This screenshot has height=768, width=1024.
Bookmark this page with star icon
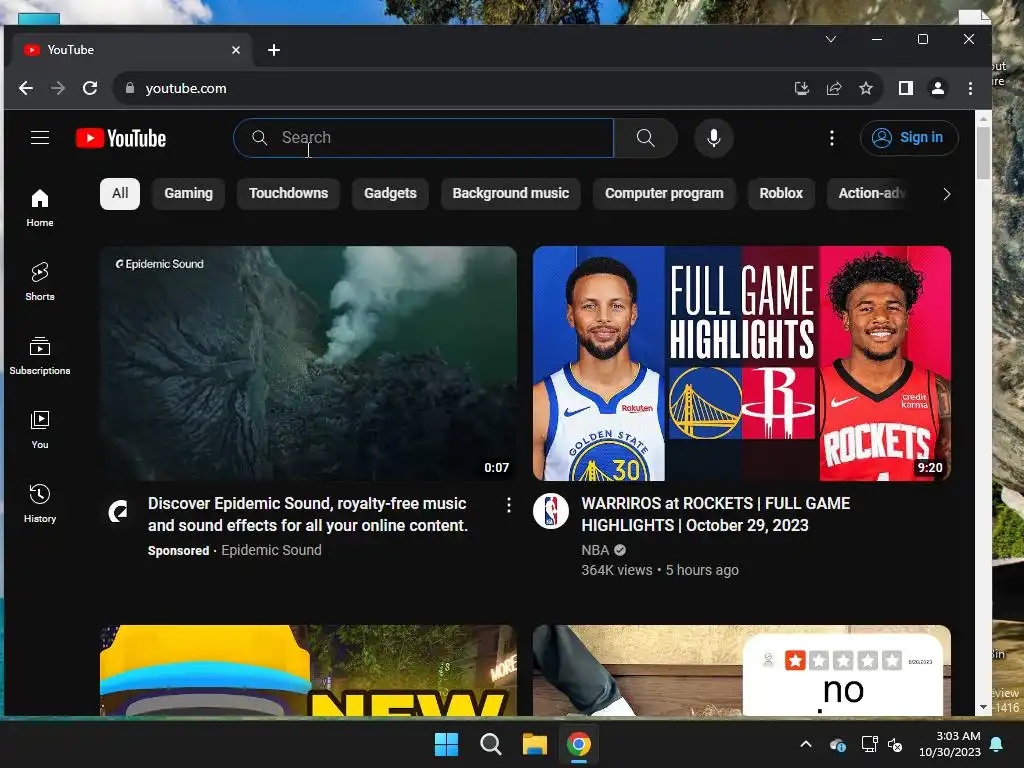tap(866, 88)
